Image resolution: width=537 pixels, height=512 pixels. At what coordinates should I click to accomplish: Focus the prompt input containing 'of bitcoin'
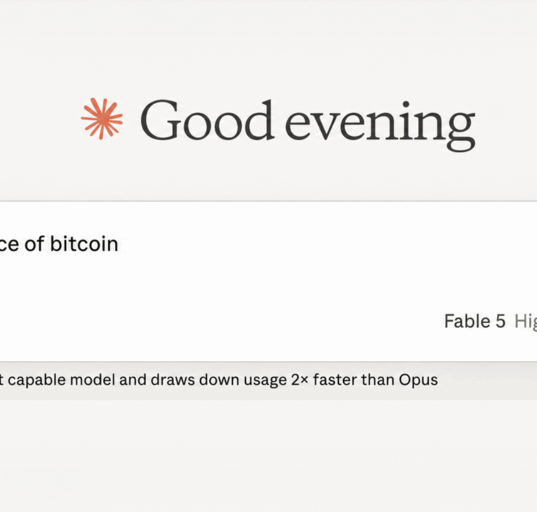tap(268, 281)
